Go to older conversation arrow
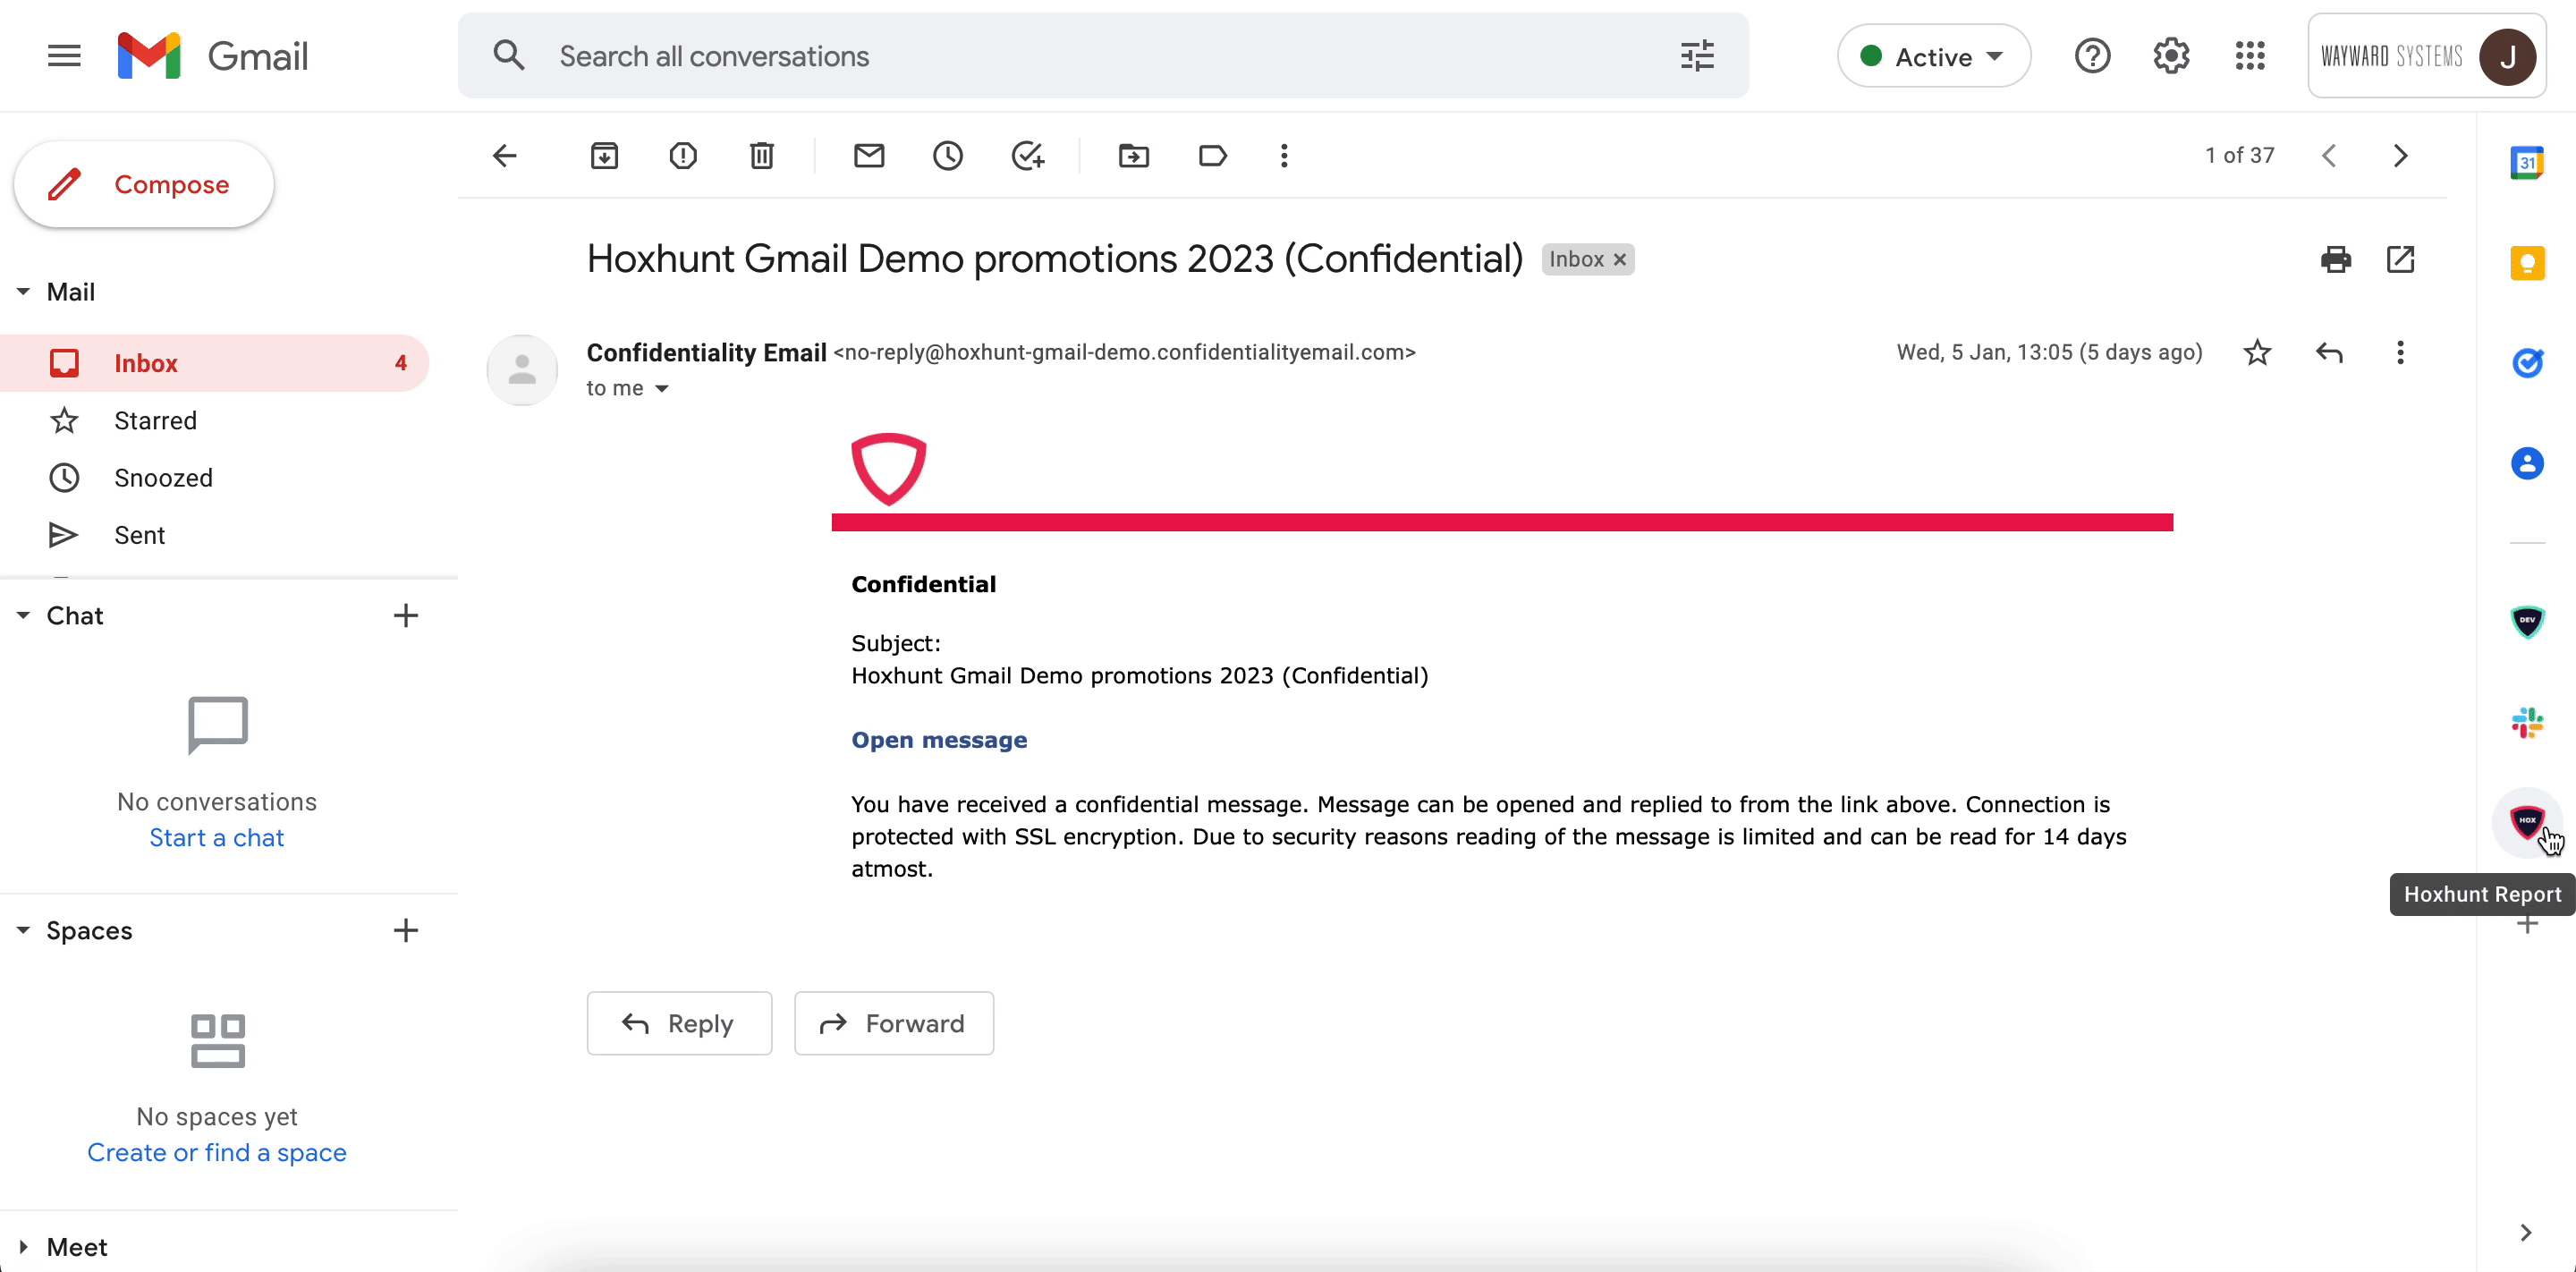2576x1272 pixels. click(x=2400, y=156)
